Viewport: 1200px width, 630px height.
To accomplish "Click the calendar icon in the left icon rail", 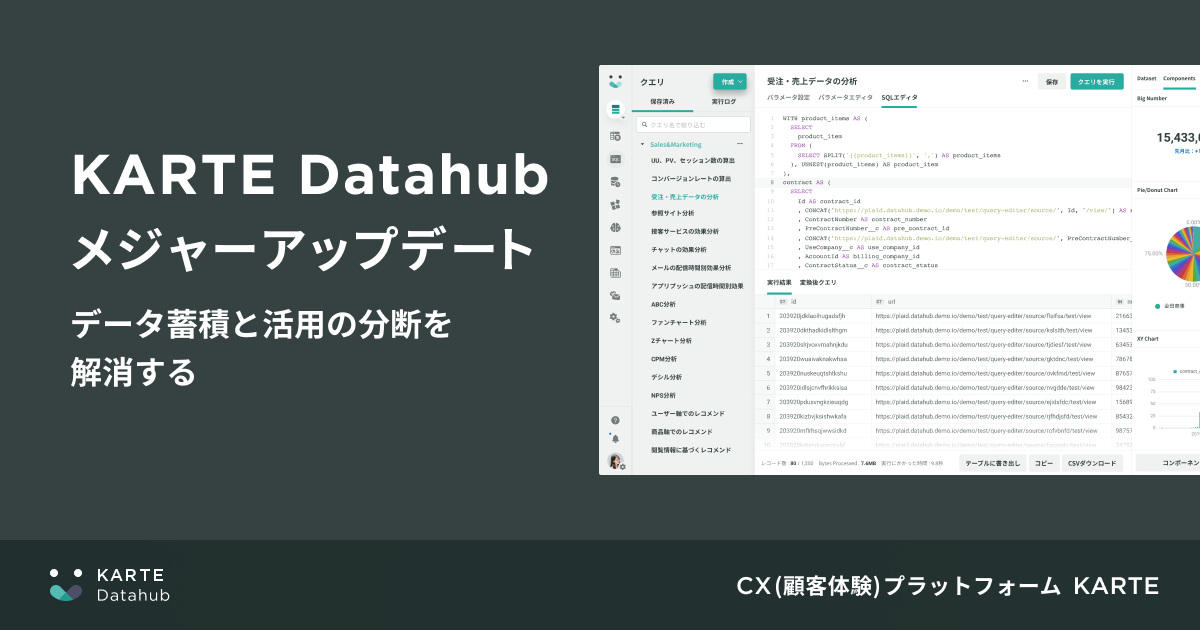I will [x=615, y=275].
